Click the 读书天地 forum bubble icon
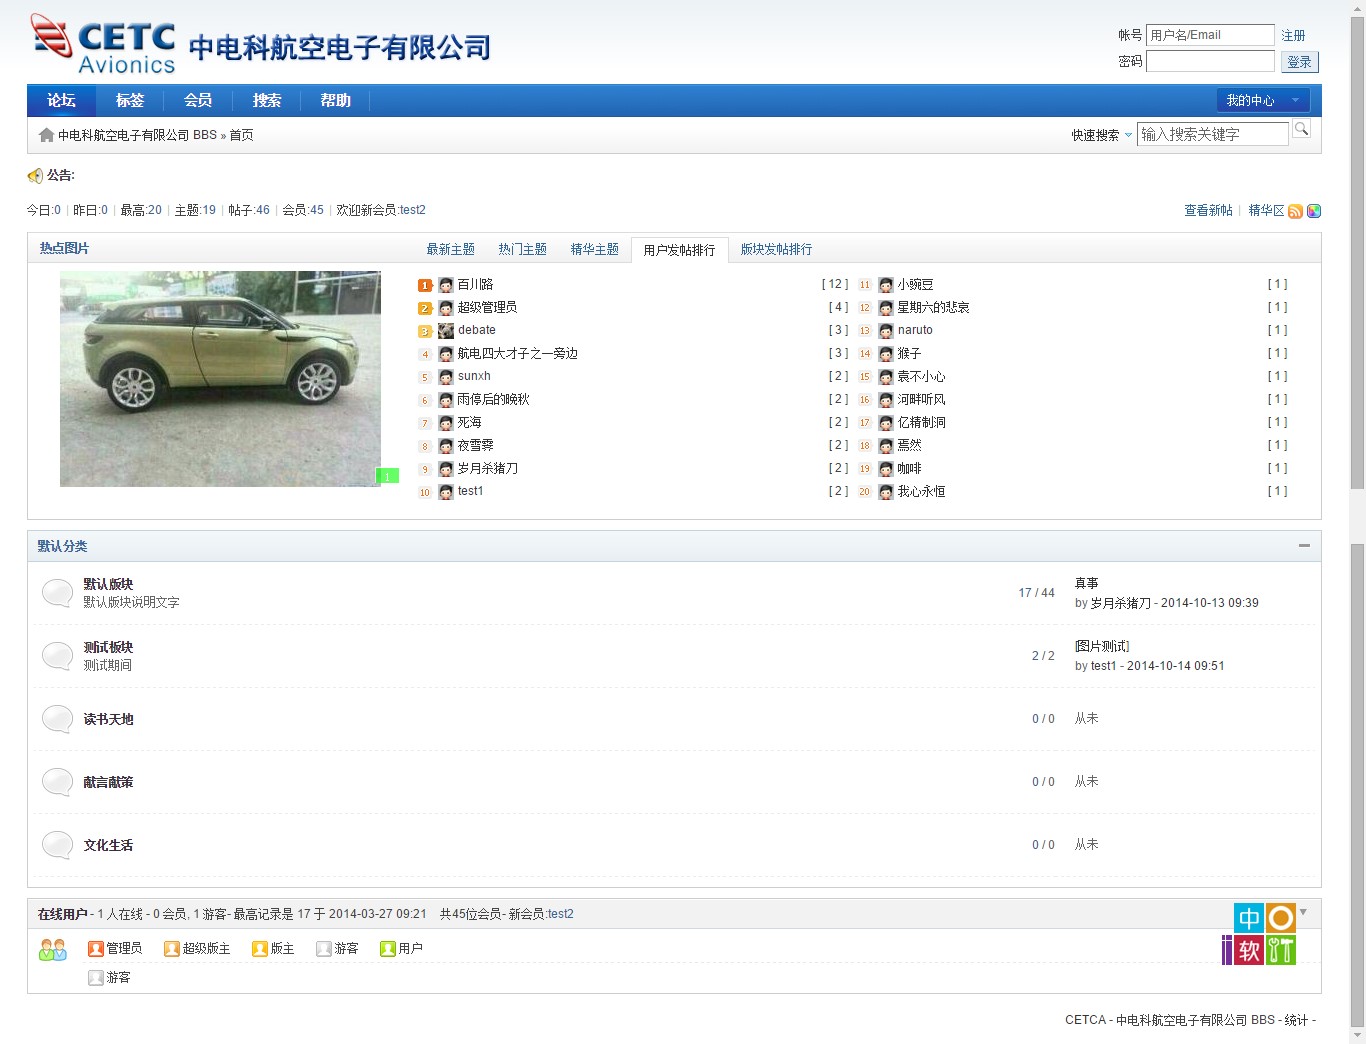 (57, 719)
